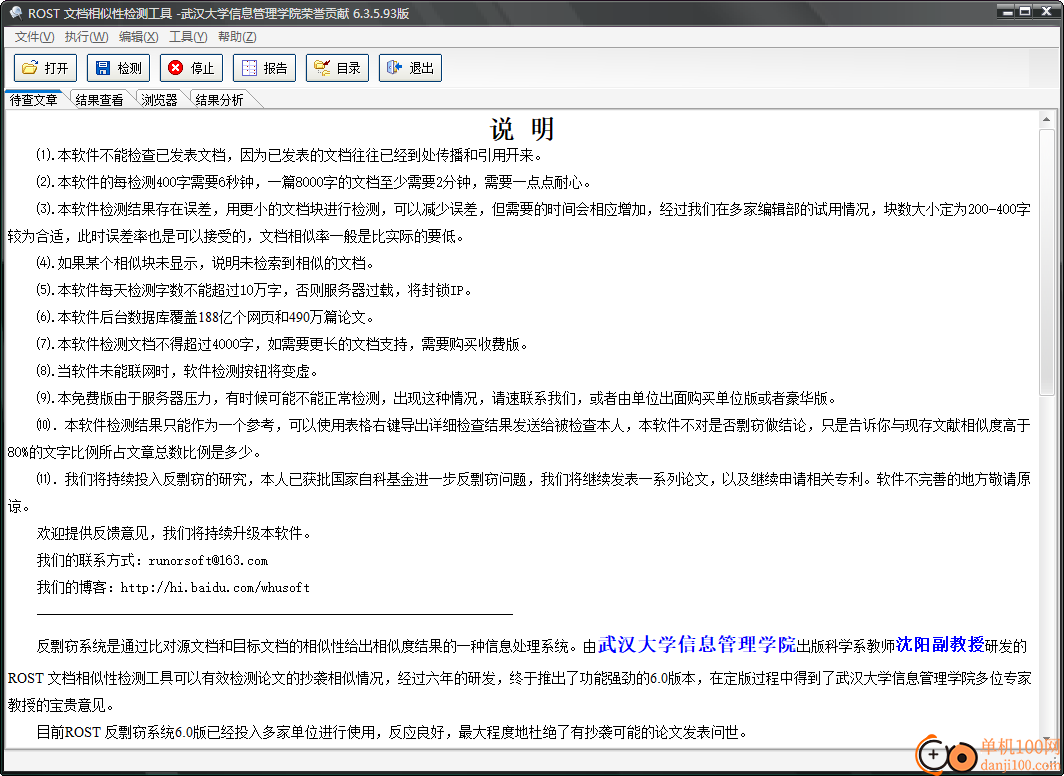Click the 打开 folder icon
Viewport: 1064px width, 776px height.
point(30,68)
